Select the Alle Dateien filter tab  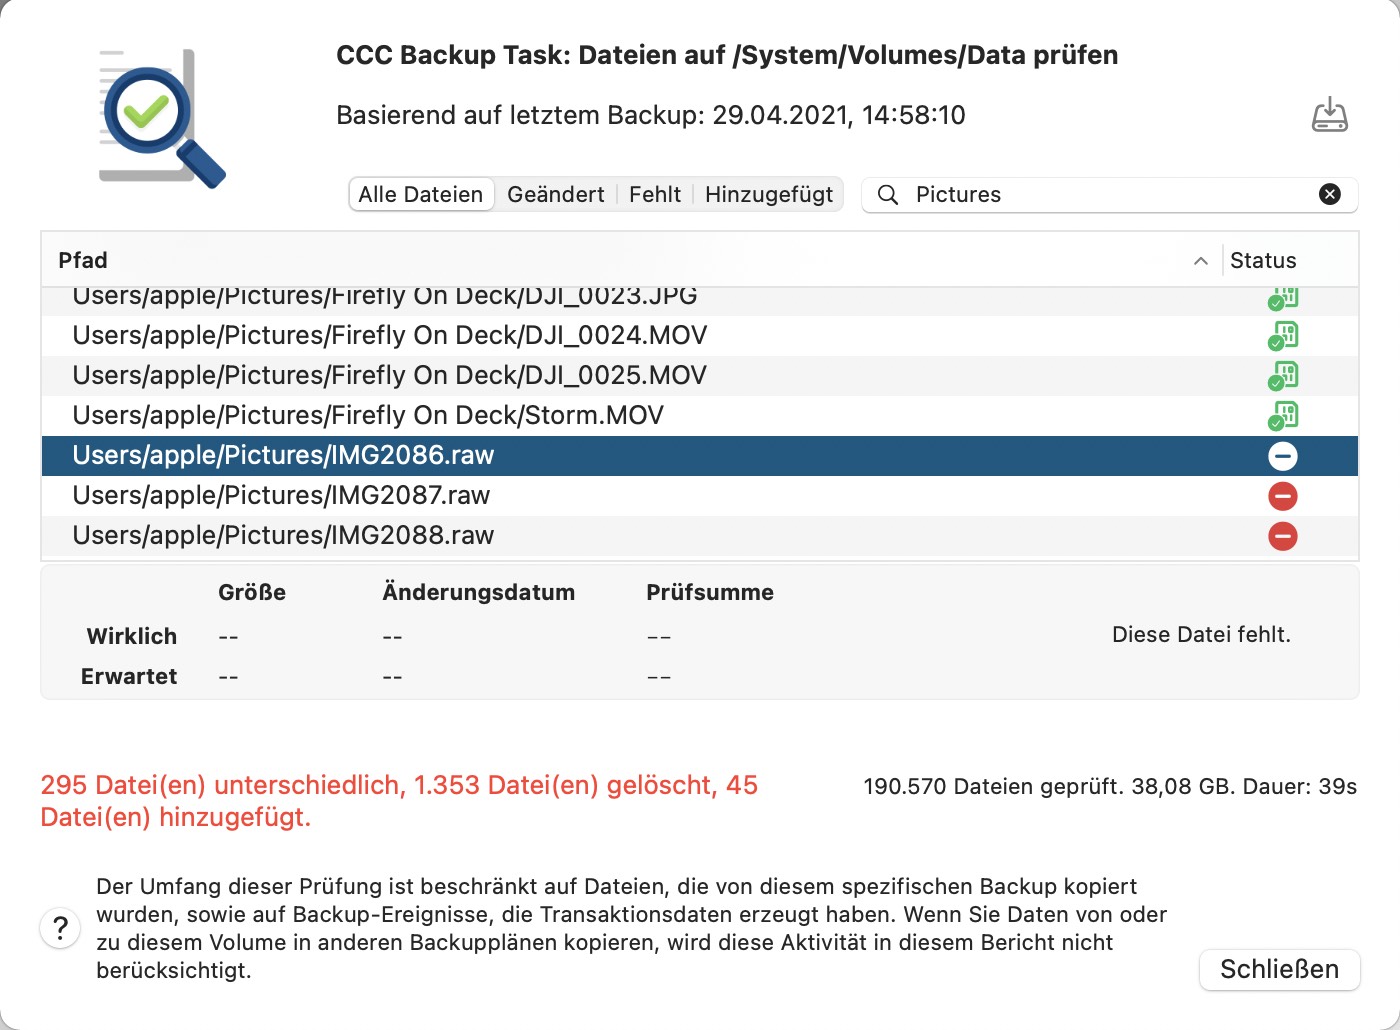point(421,194)
